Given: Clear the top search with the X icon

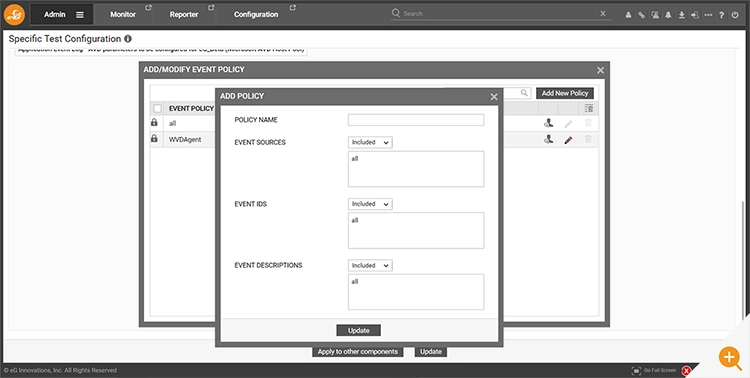Looking at the screenshot, I should click(603, 13).
